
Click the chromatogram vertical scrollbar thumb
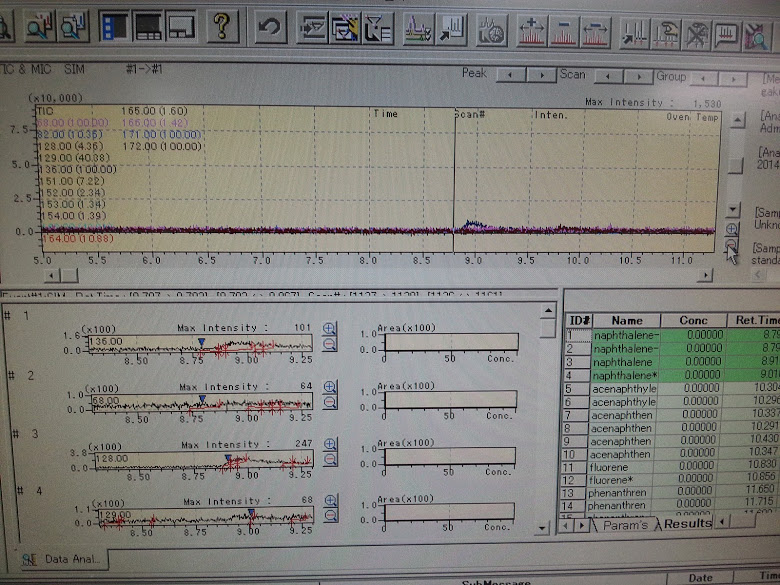(x=735, y=165)
